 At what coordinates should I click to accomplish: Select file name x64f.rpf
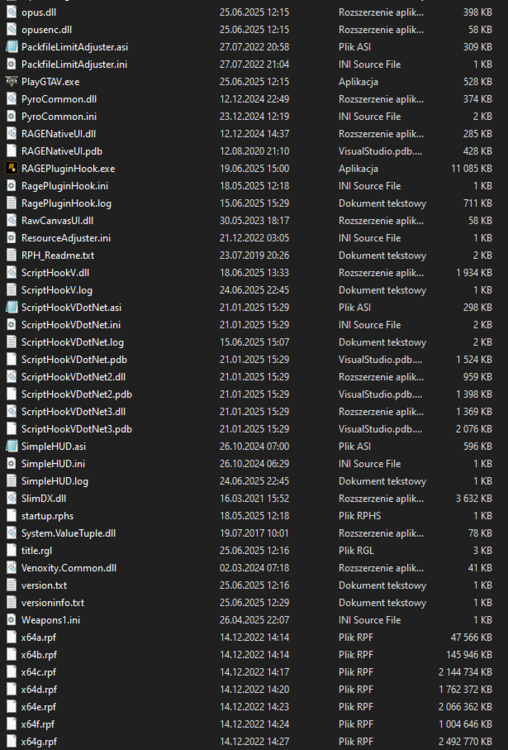pyautogui.click(x=38, y=724)
